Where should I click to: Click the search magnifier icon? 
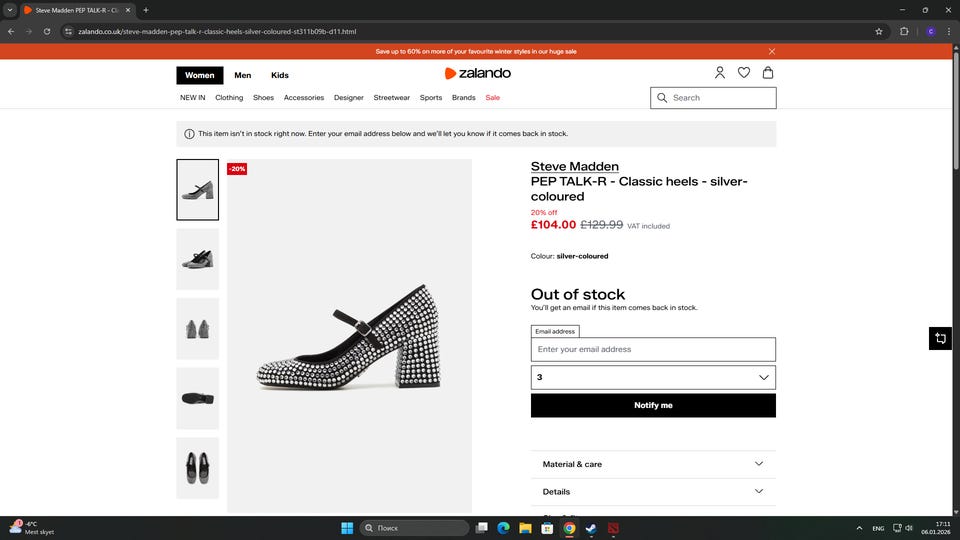662,98
